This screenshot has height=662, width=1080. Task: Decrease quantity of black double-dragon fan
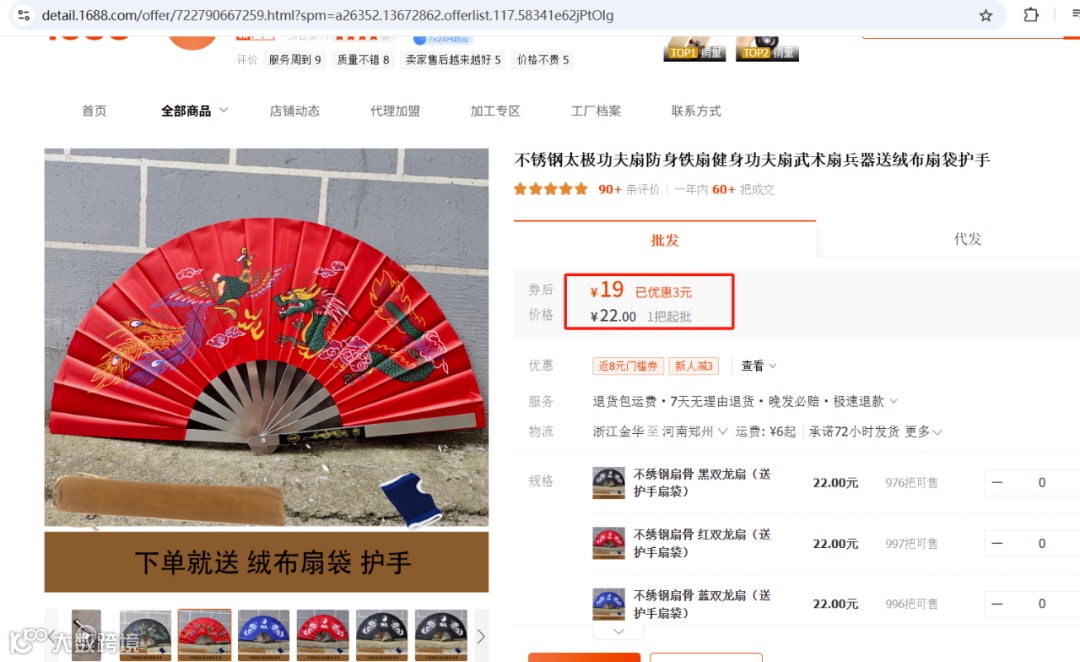click(997, 482)
